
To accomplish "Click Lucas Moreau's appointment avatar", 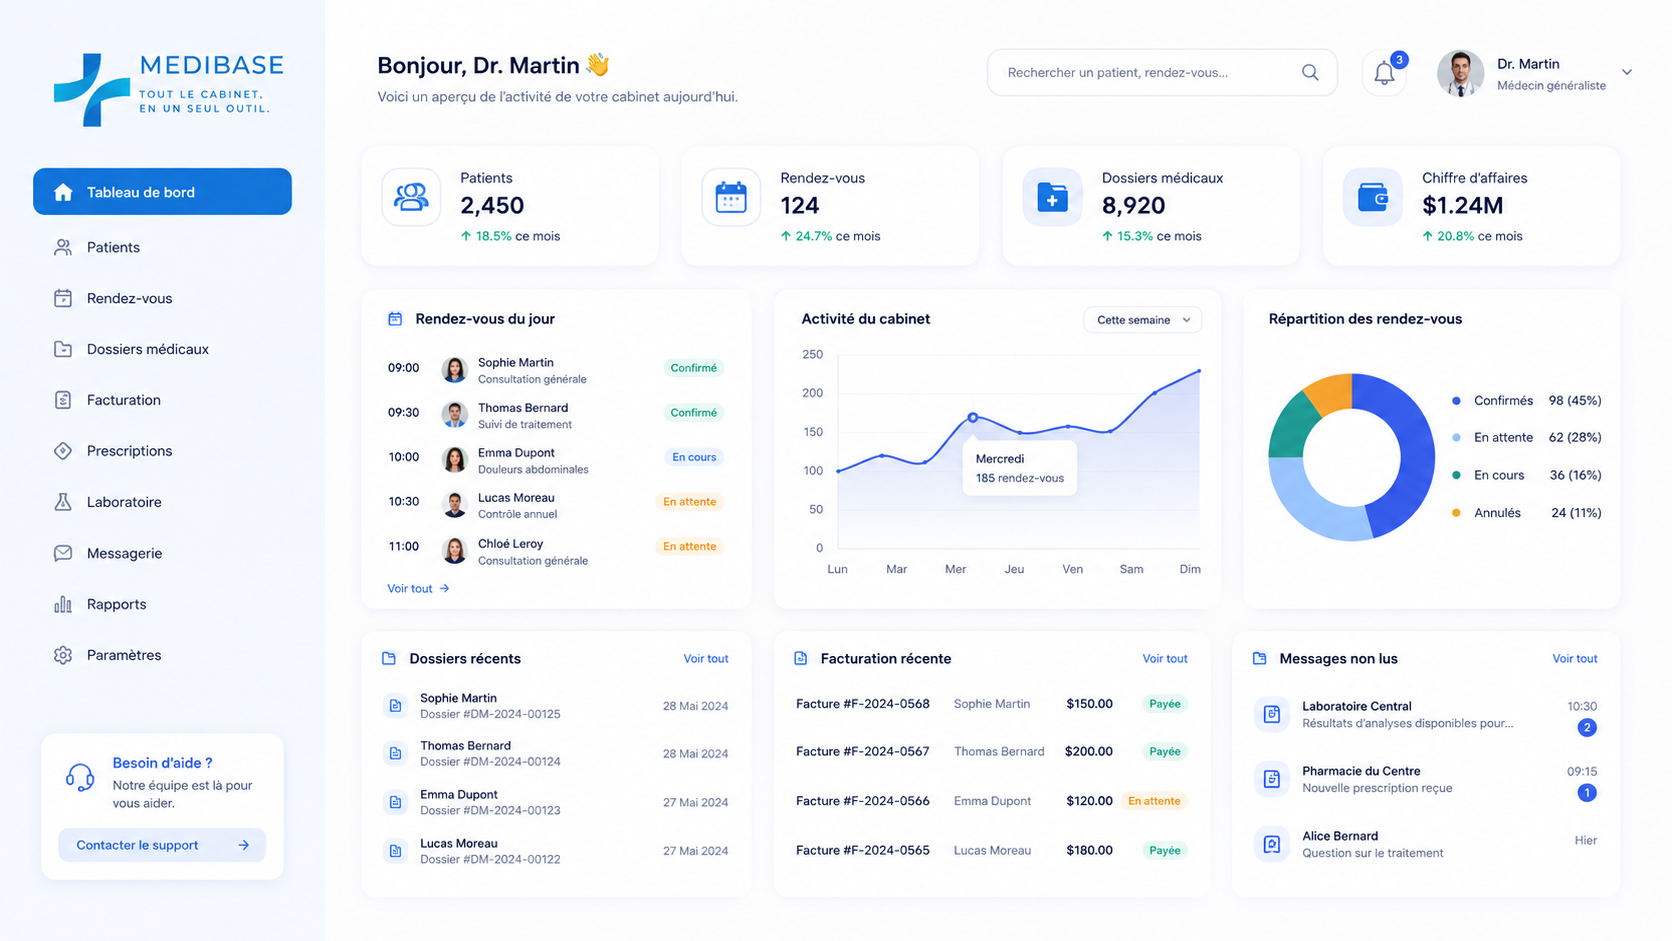I will tap(455, 505).
